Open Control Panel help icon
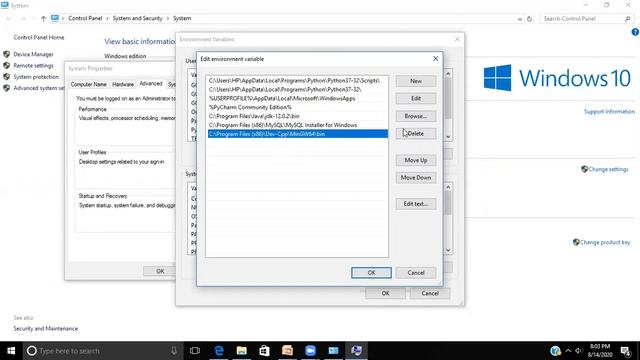The height and width of the screenshot is (360, 640). tap(635, 32)
